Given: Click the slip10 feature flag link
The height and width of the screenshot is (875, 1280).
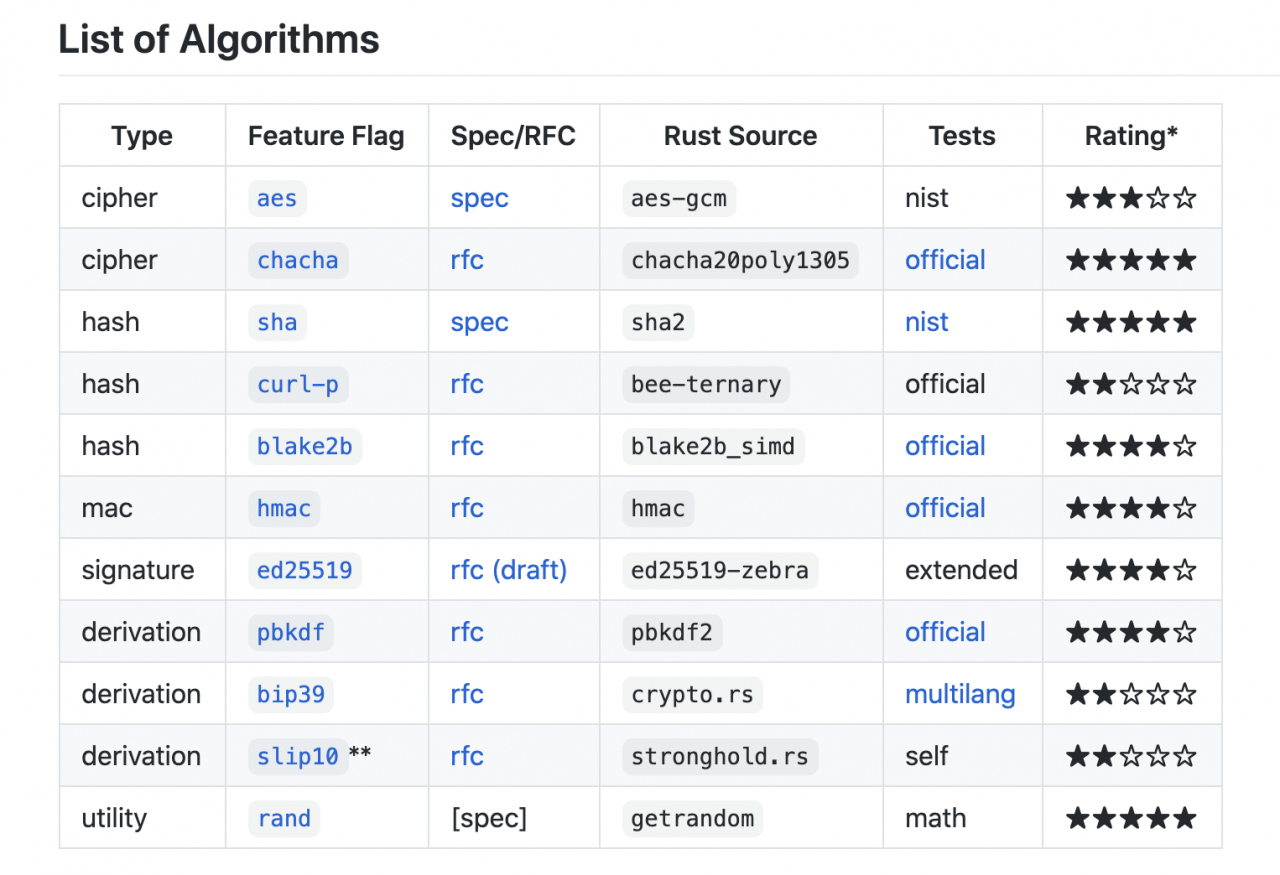Looking at the screenshot, I should 298,756.
